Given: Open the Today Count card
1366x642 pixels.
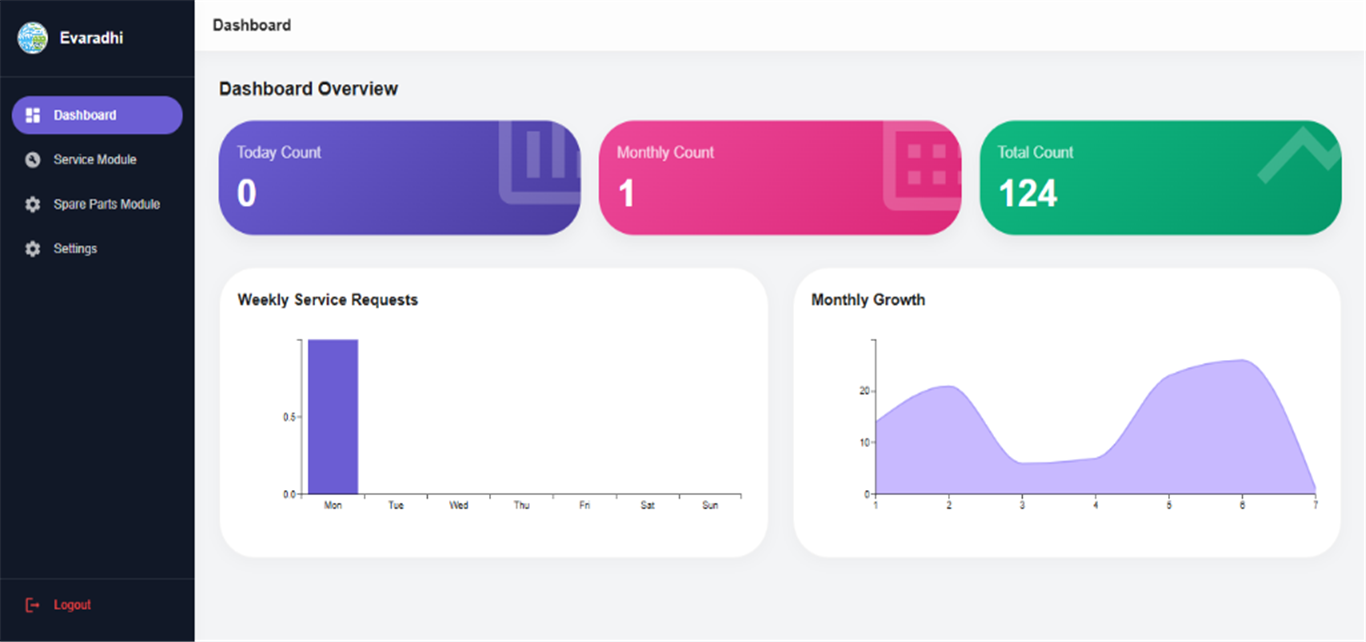Looking at the screenshot, I should [400, 178].
